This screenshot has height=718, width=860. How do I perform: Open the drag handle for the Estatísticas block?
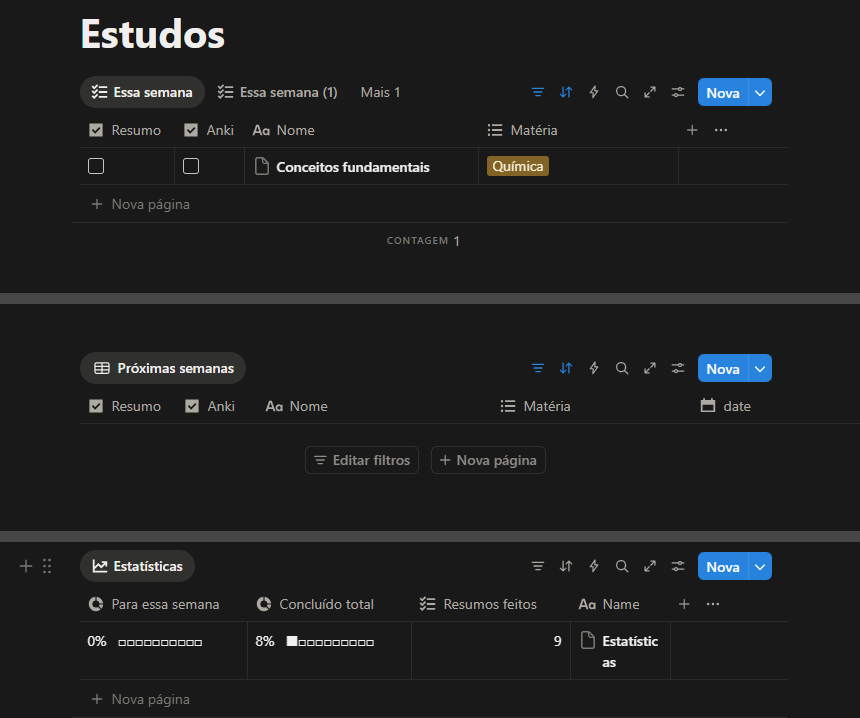coord(47,566)
